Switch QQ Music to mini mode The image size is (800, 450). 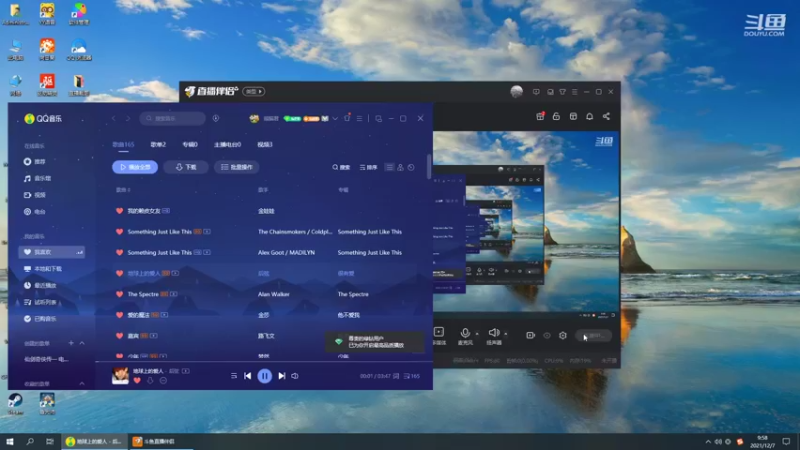coord(379,118)
